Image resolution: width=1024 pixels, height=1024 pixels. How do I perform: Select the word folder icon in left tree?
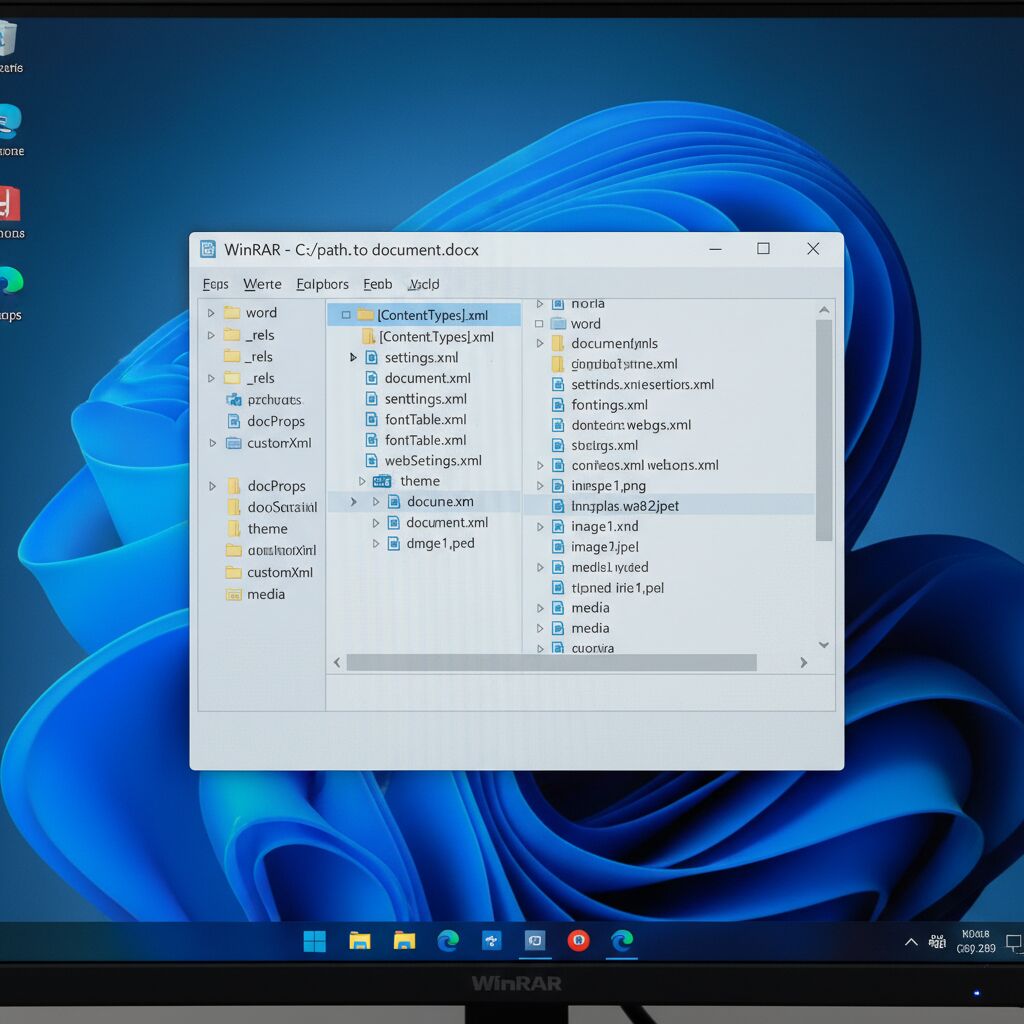[x=232, y=313]
